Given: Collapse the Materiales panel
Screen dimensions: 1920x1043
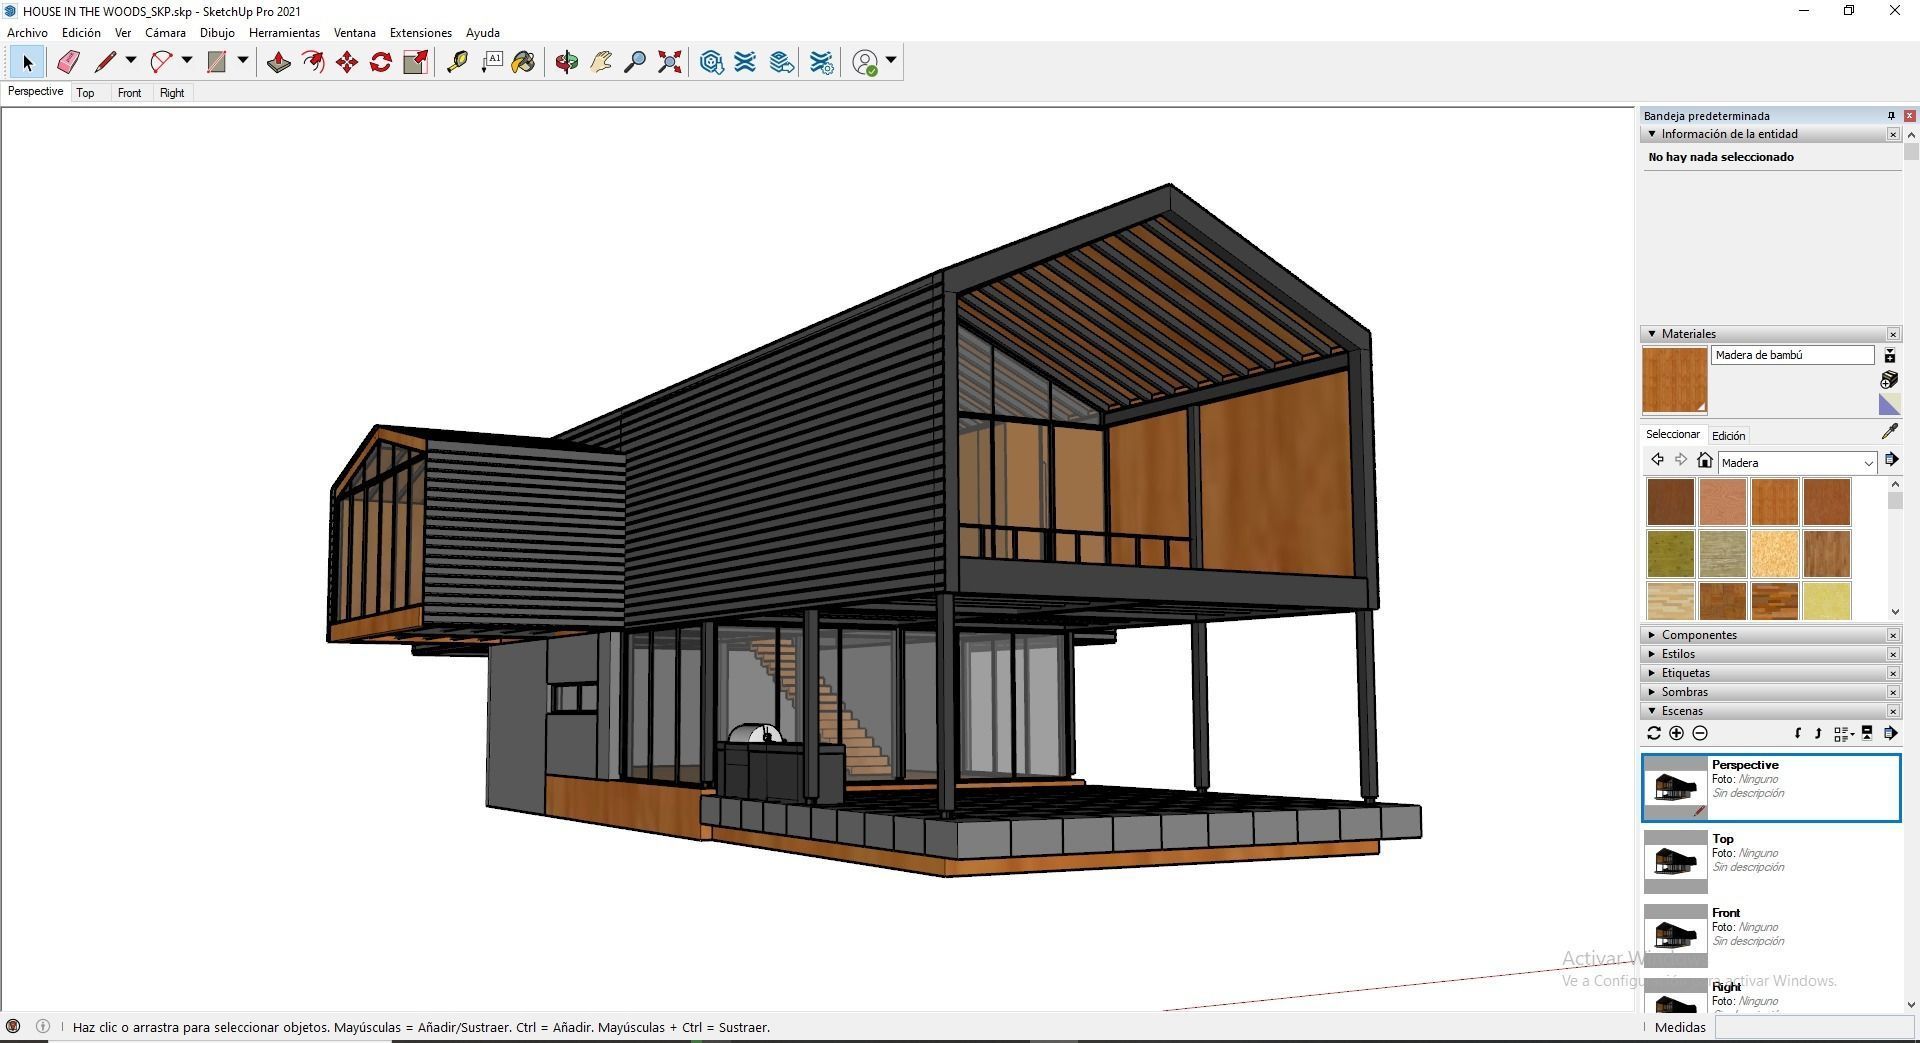Looking at the screenshot, I should pos(1772,334).
